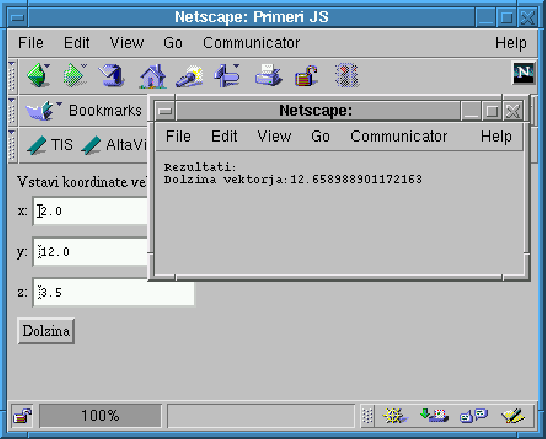This screenshot has width=546, height=439.
Task: Open the Communicator menu in main window
Action: click(x=251, y=43)
